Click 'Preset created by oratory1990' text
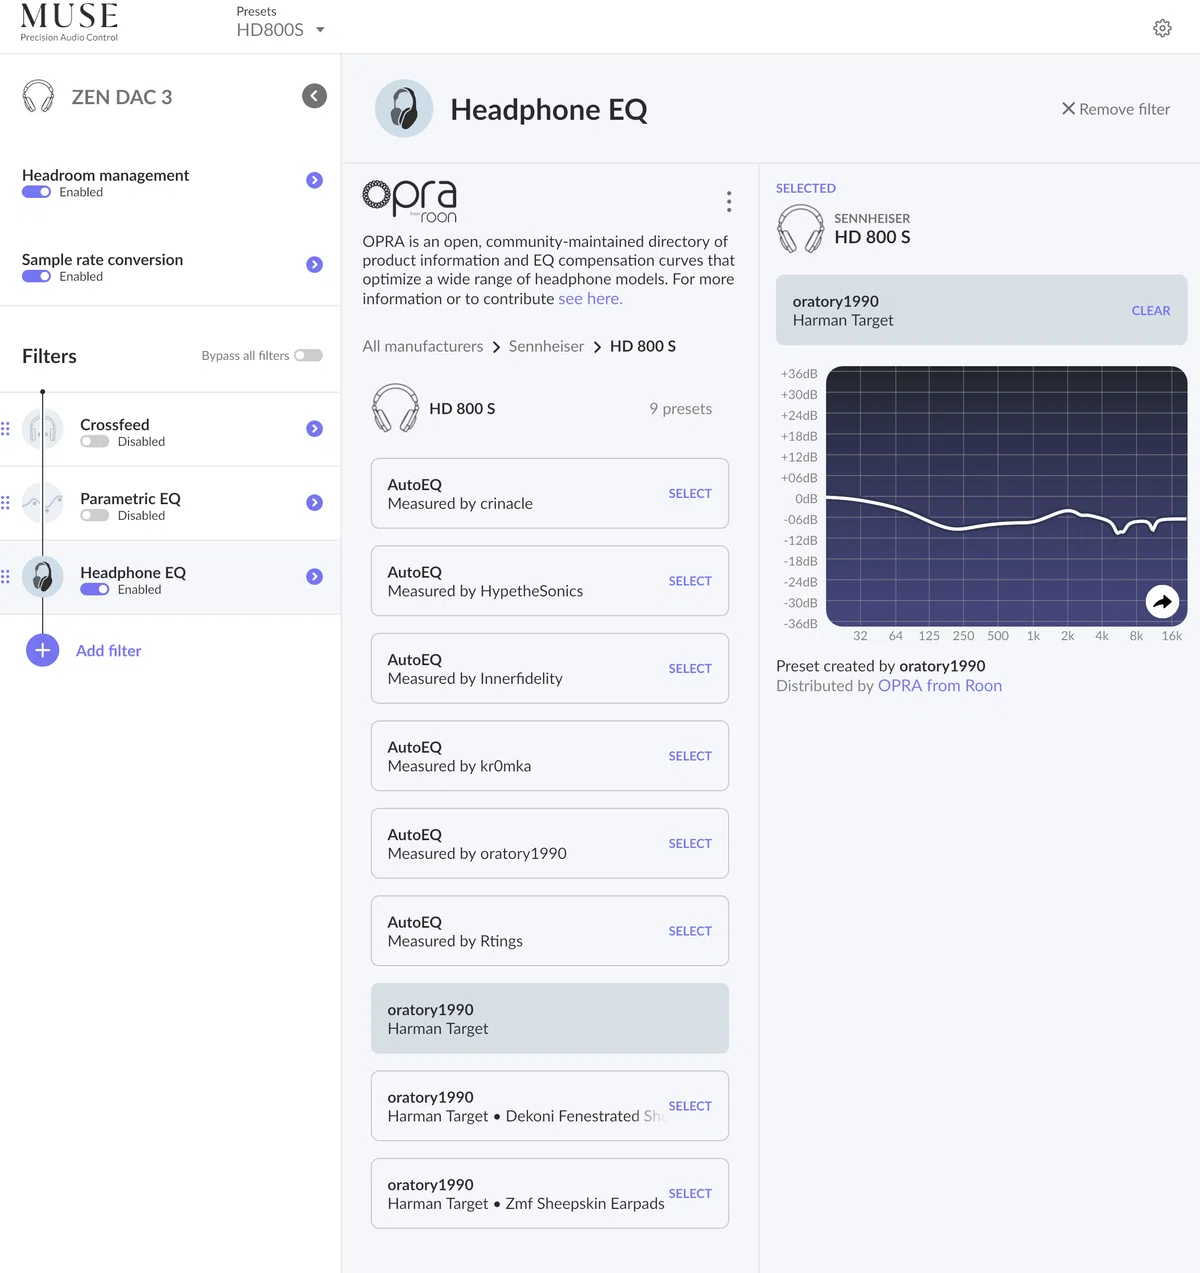 pyautogui.click(x=881, y=666)
